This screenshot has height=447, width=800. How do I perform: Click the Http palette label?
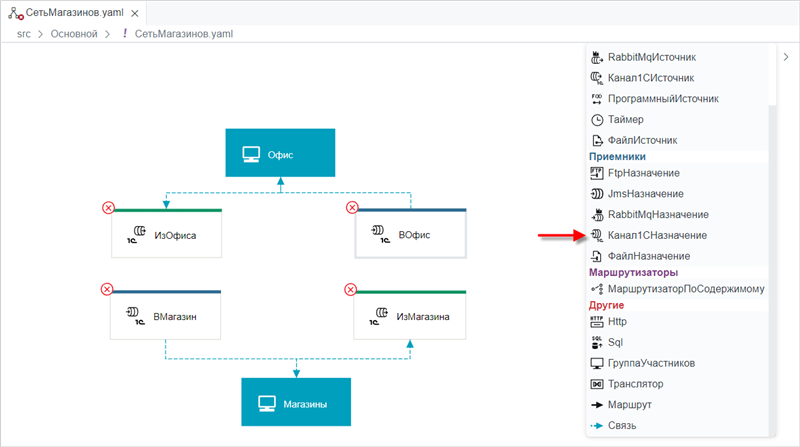[617, 322]
